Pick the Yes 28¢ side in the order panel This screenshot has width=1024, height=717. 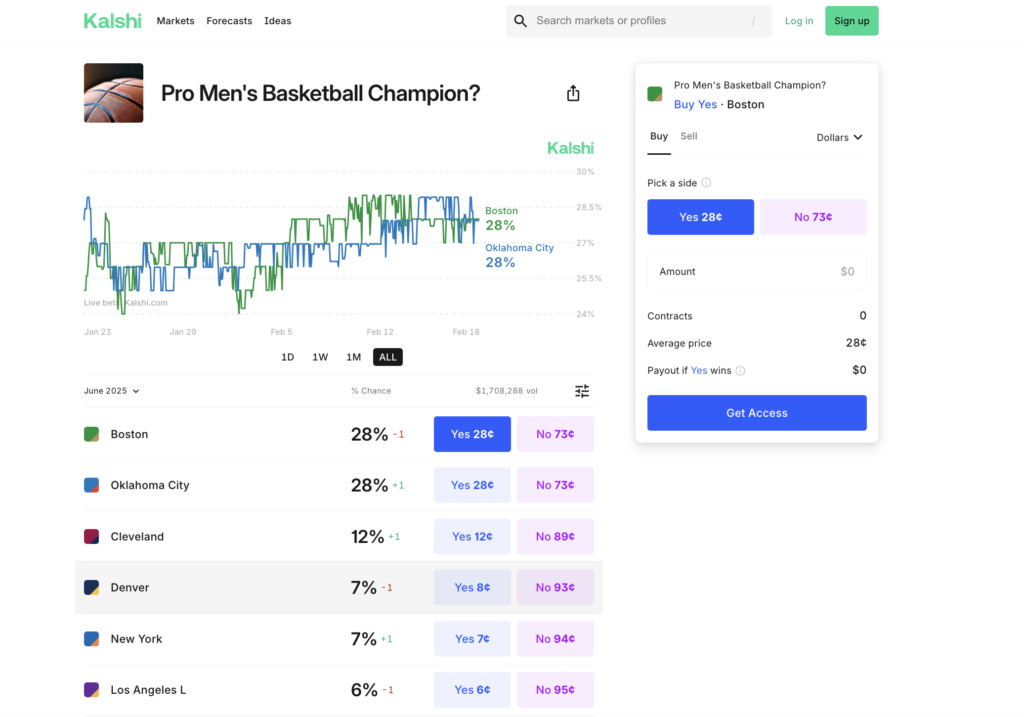(700, 217)
